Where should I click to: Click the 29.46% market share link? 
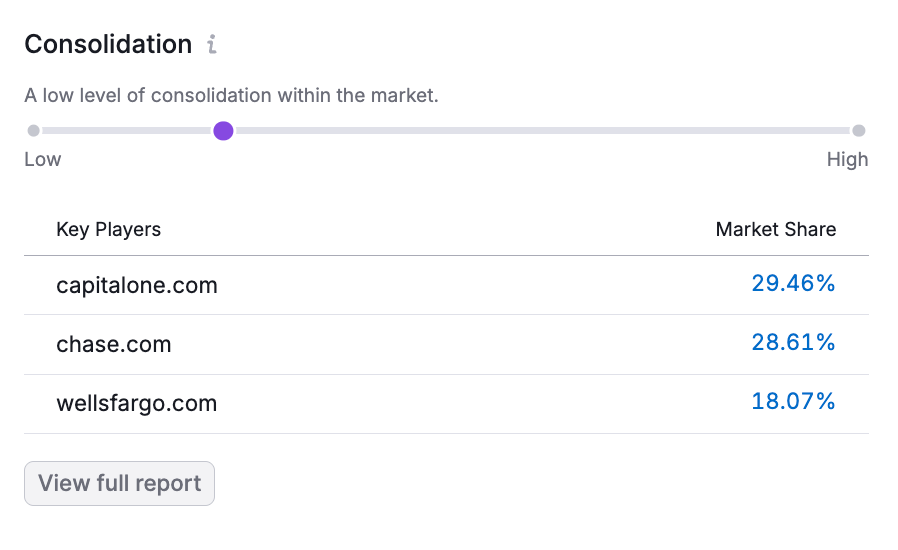pos(793,284)
